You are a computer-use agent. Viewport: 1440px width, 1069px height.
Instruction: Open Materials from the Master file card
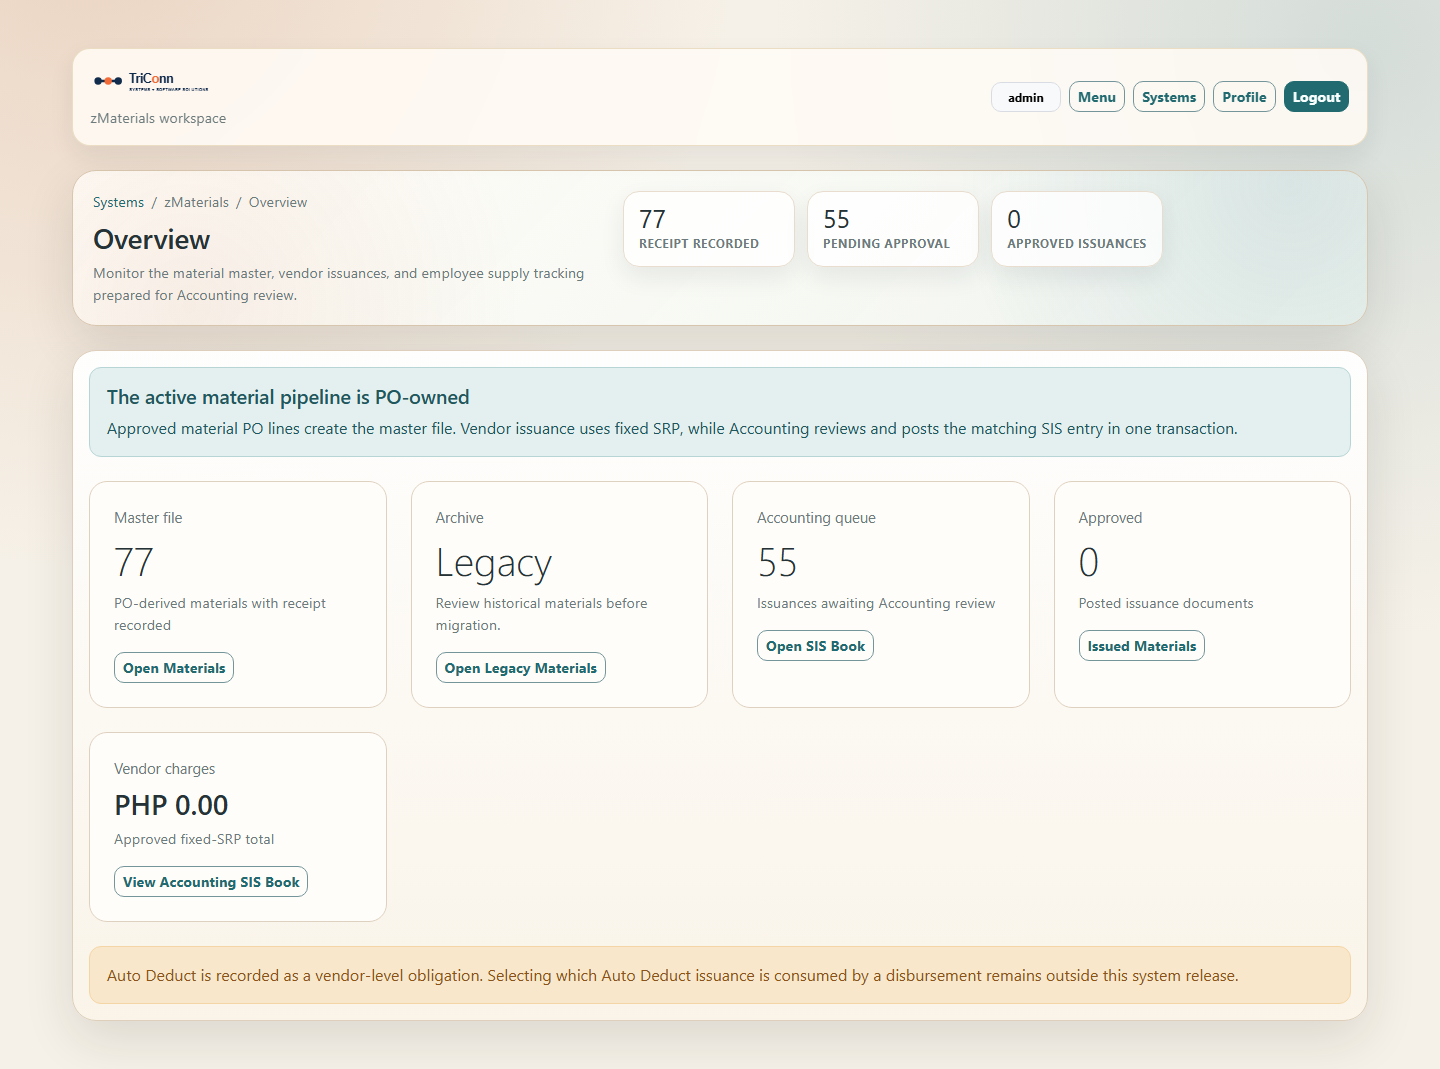click(174, 668)
